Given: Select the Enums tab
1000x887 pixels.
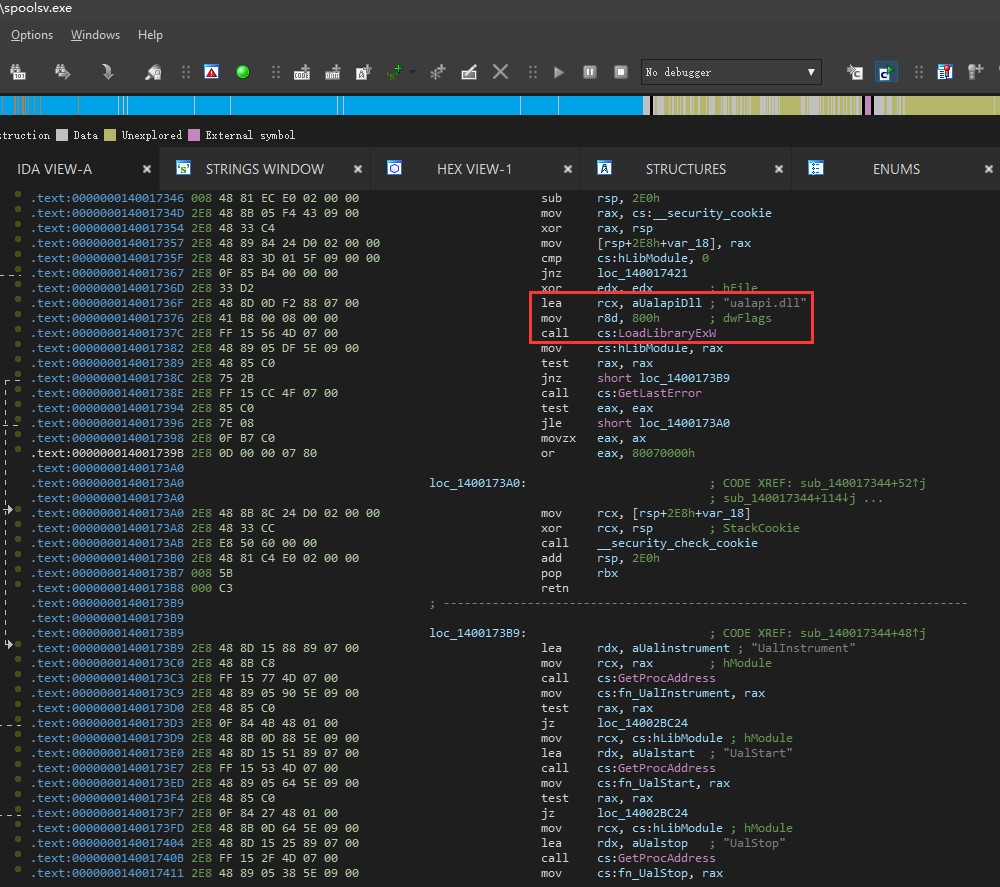Looking at the screenshot, I should [896, 169].
